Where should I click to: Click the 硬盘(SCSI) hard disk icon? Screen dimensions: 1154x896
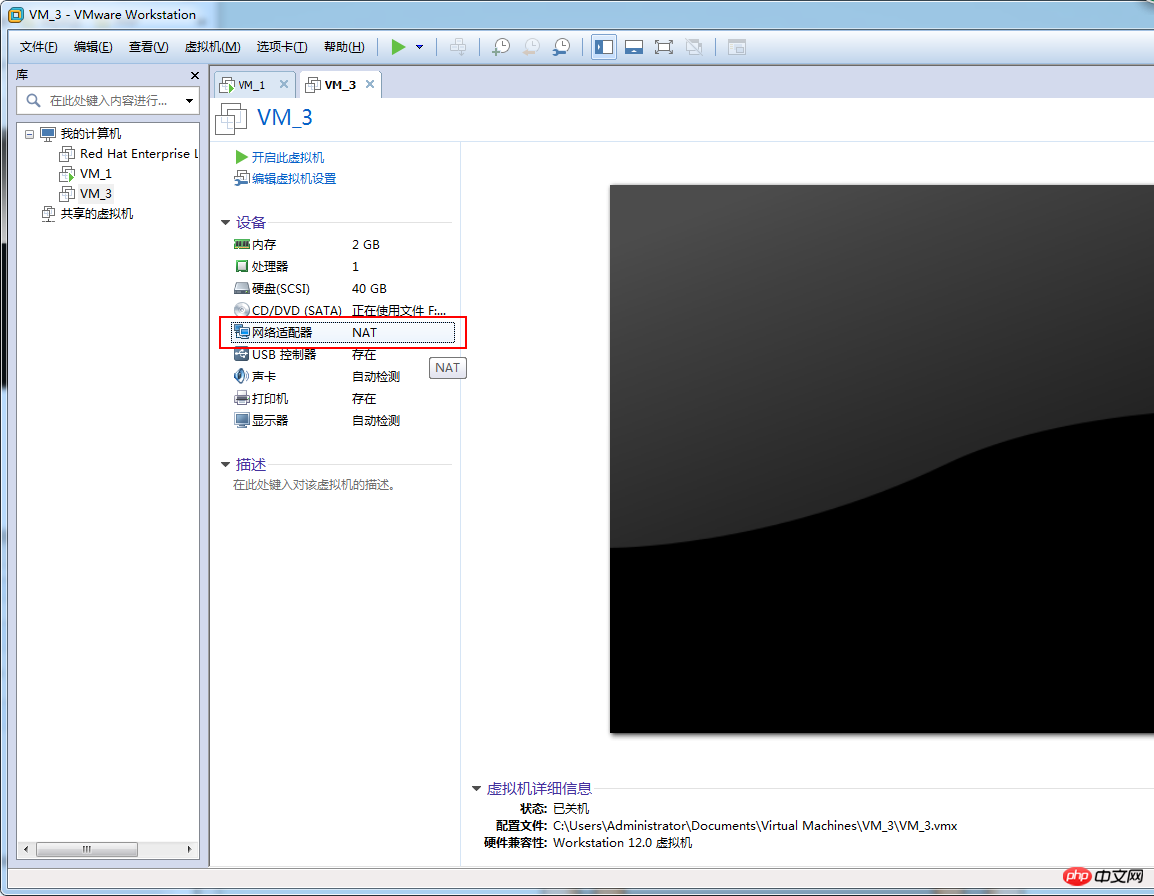[241, 289]
